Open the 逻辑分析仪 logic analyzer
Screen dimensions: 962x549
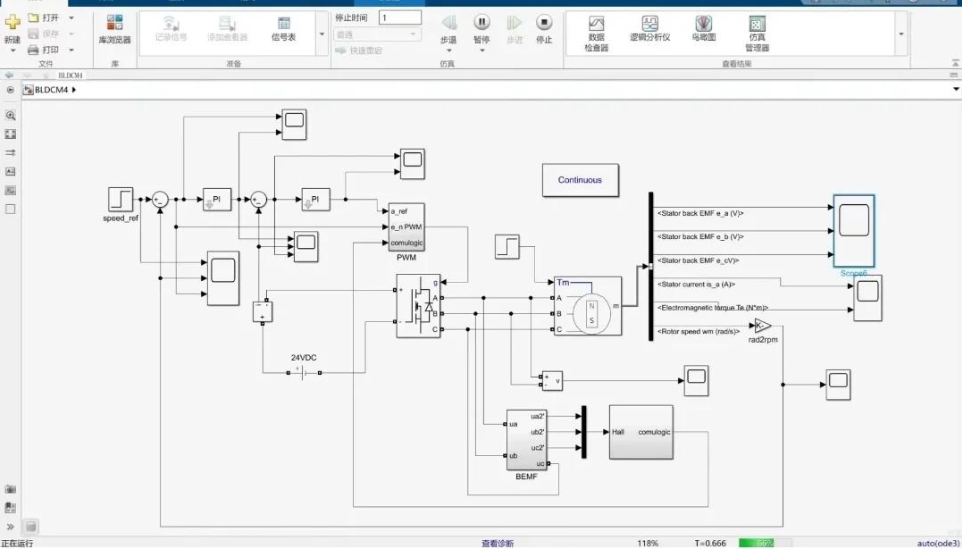[650, 29]
